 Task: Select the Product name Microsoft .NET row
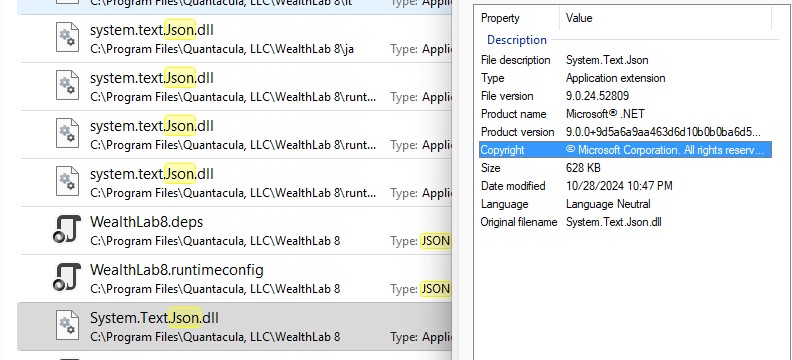click(625, 114)
